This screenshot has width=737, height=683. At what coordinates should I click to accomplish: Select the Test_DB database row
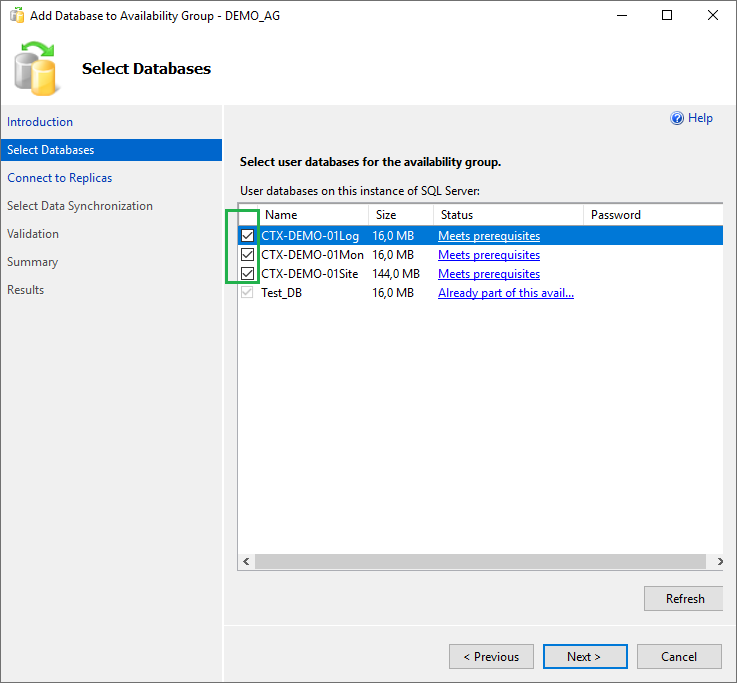pyautogui.click(x=480, y=293)
